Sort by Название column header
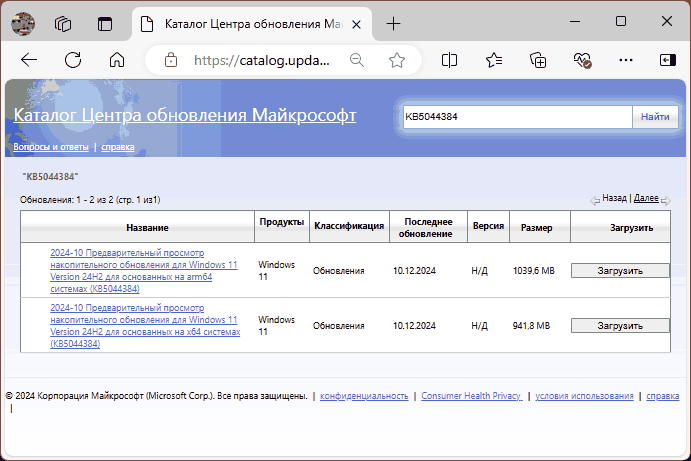691x461 pixels. pos(147,227)
